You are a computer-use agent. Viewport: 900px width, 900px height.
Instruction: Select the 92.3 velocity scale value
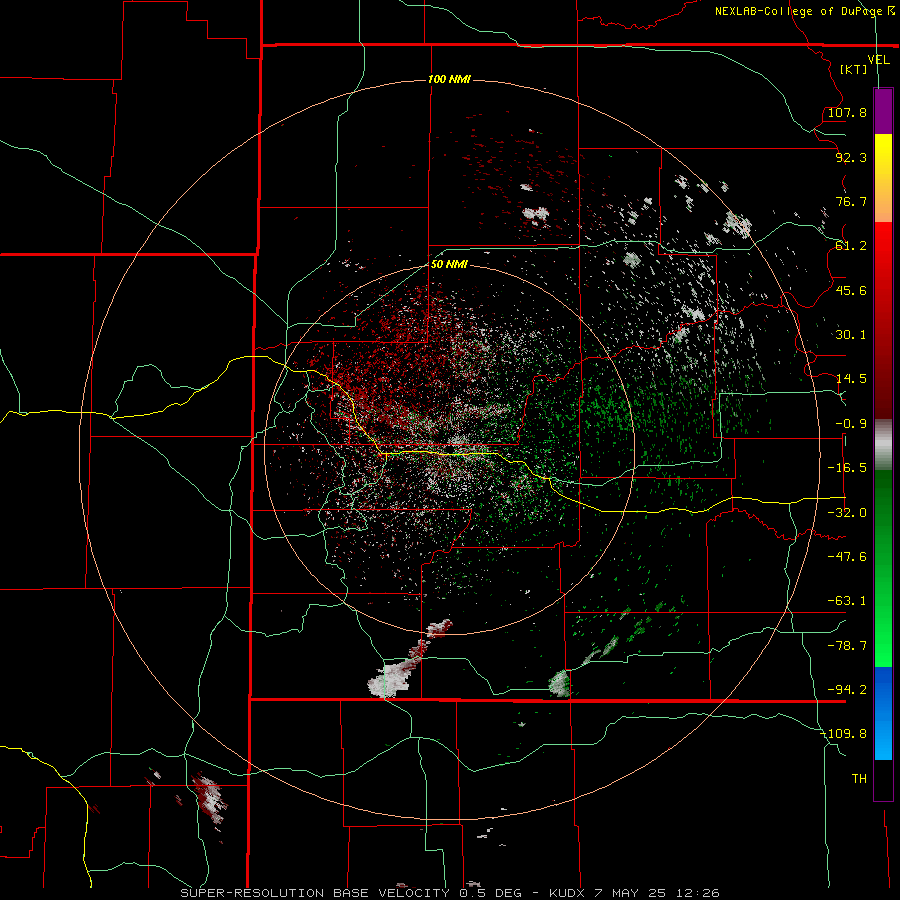point(851,157)
